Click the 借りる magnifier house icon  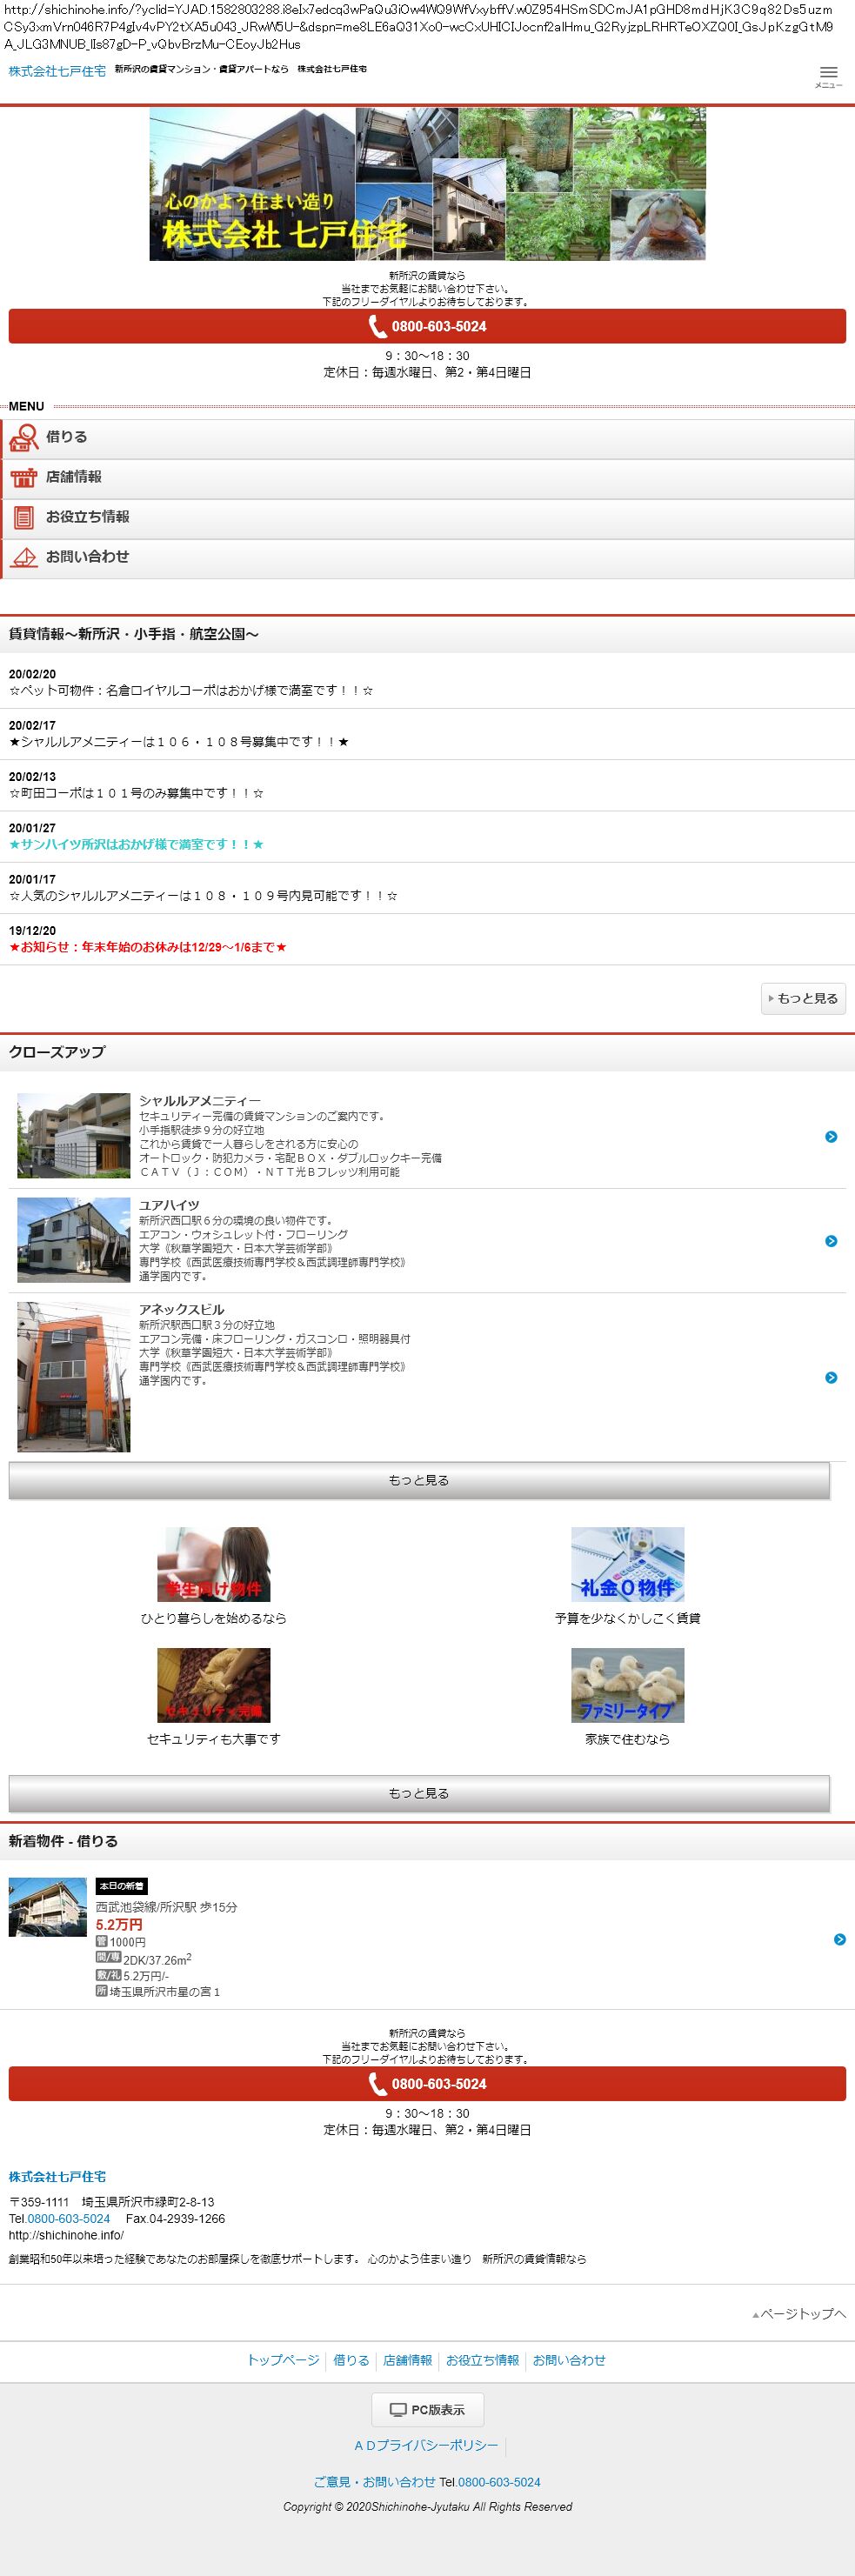point(24,438)
